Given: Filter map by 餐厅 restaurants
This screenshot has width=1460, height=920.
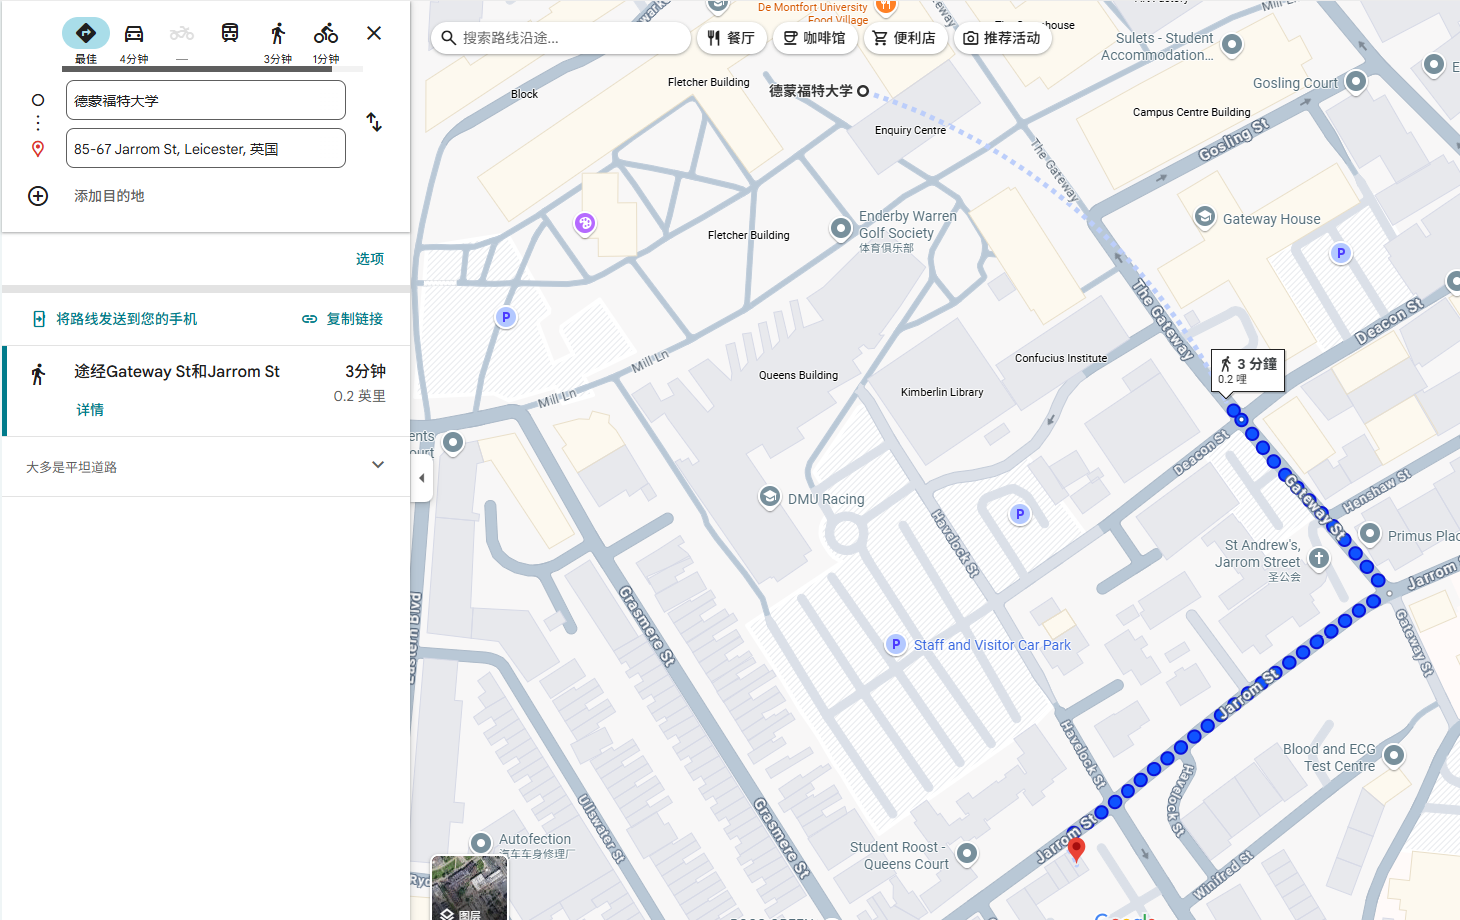Looking at the screenshot, I should 731,38.
